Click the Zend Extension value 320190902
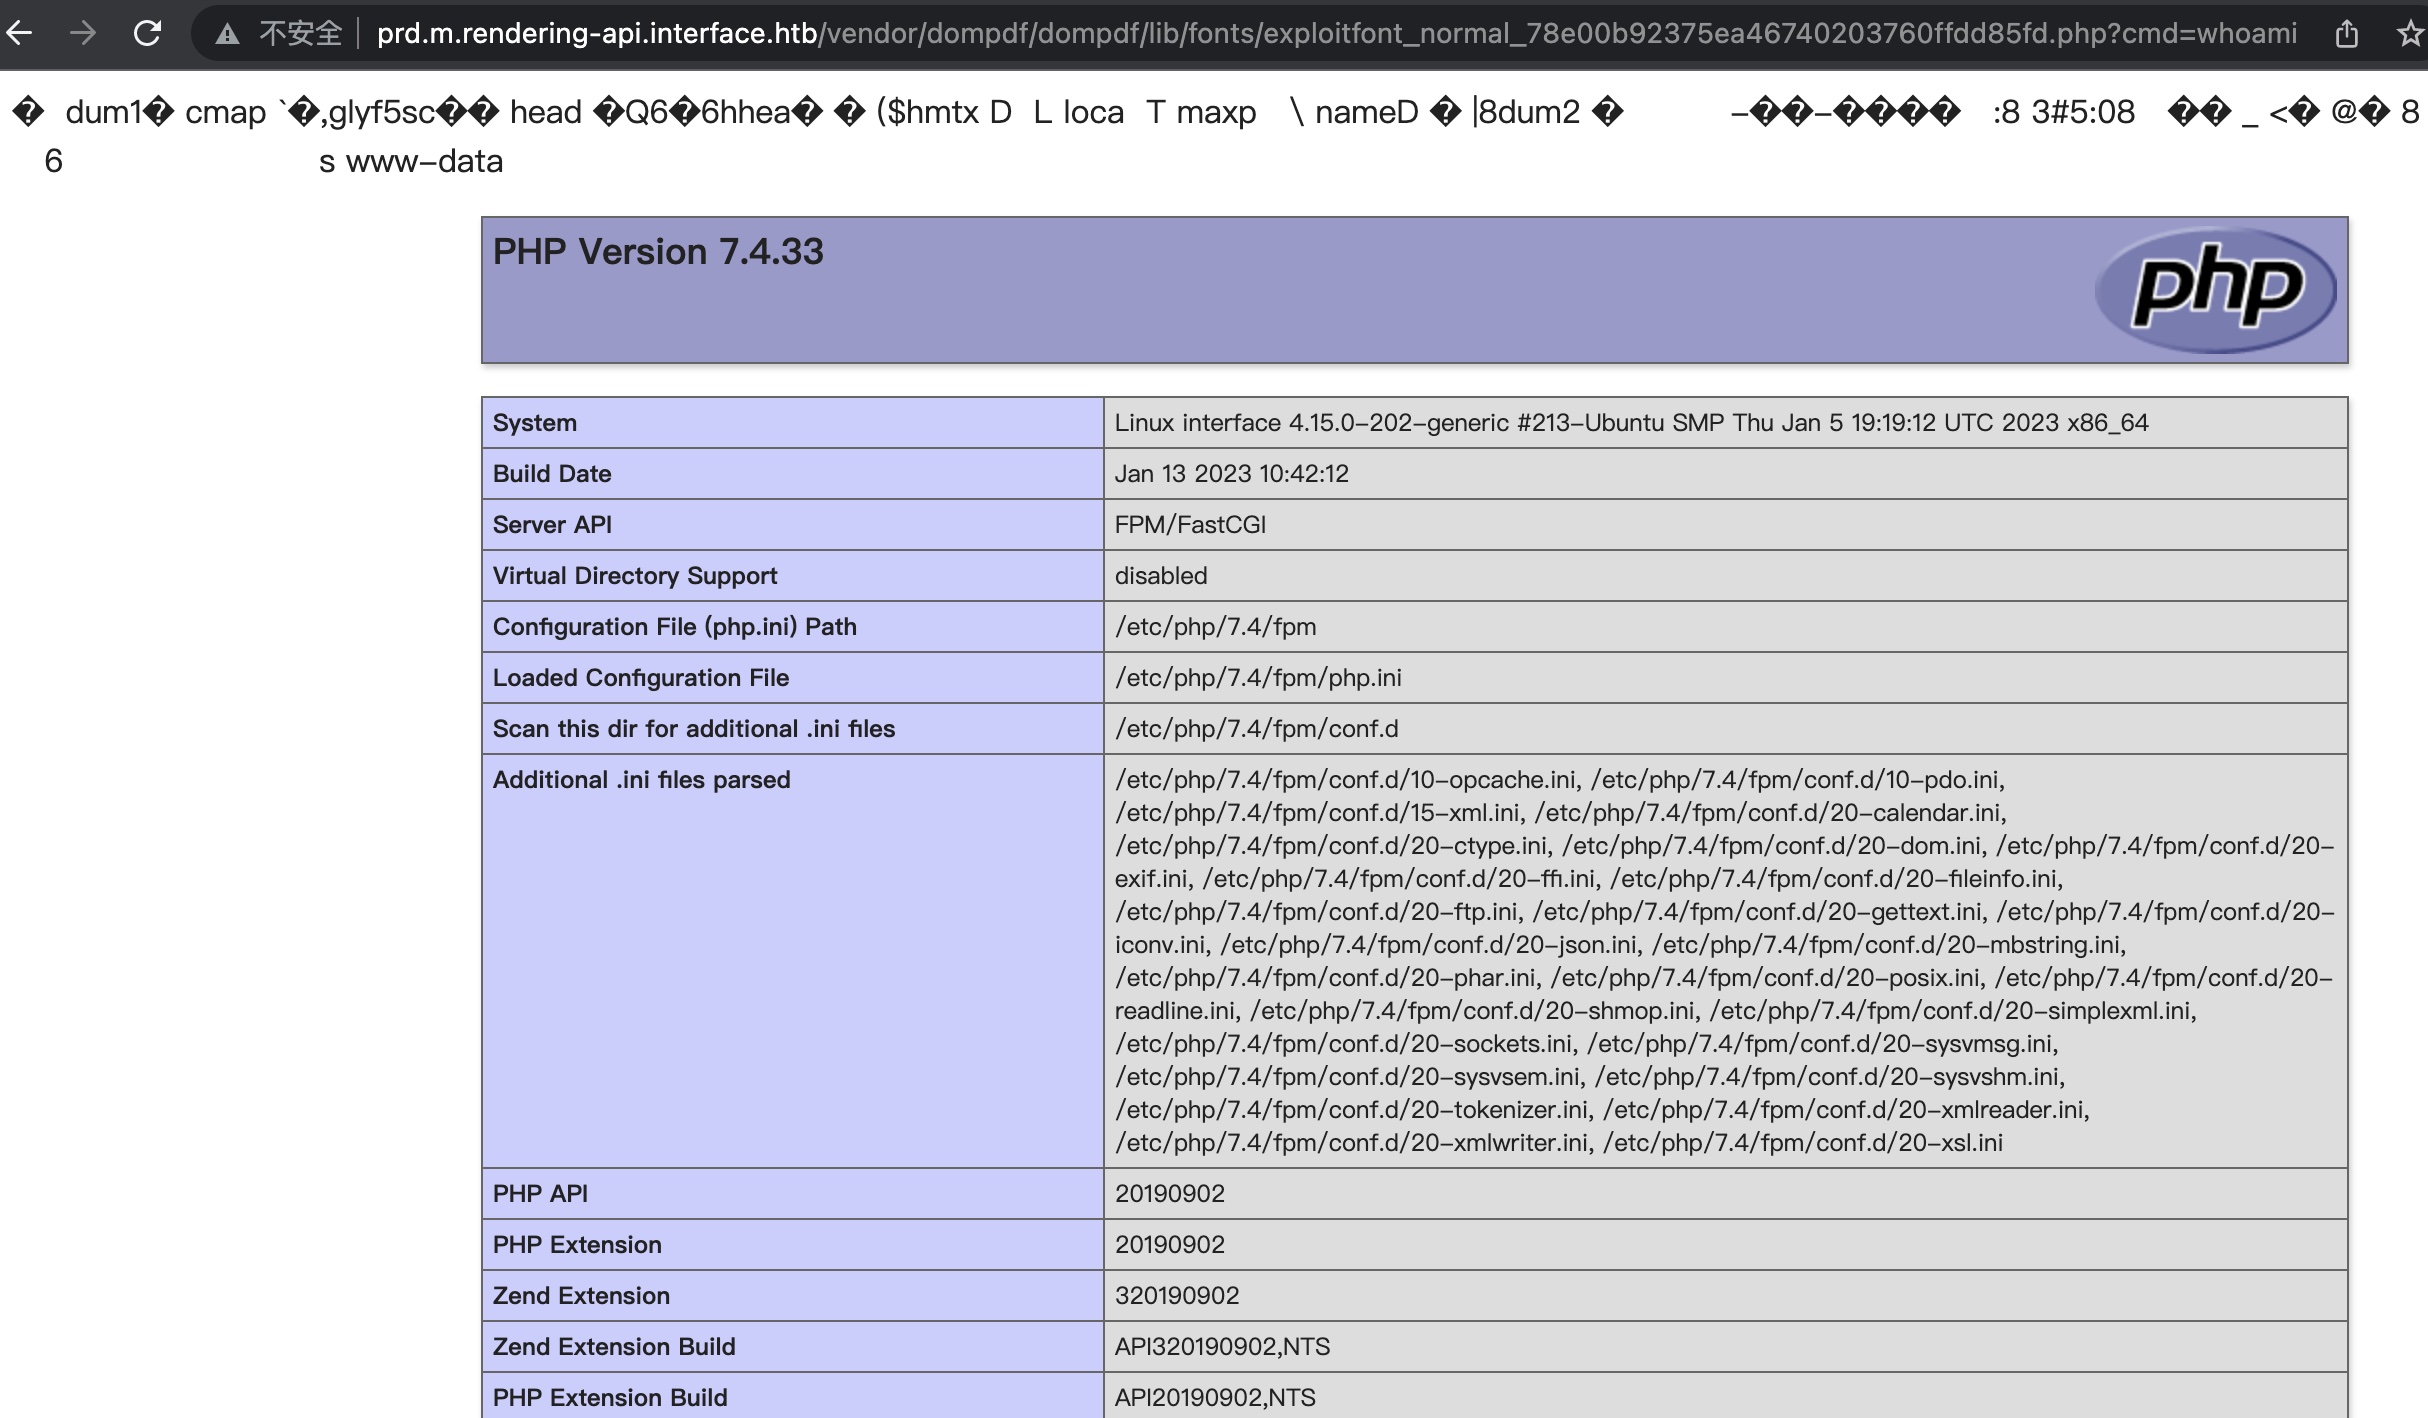This screenshot has width=2428, height=1418. 1177,1296
